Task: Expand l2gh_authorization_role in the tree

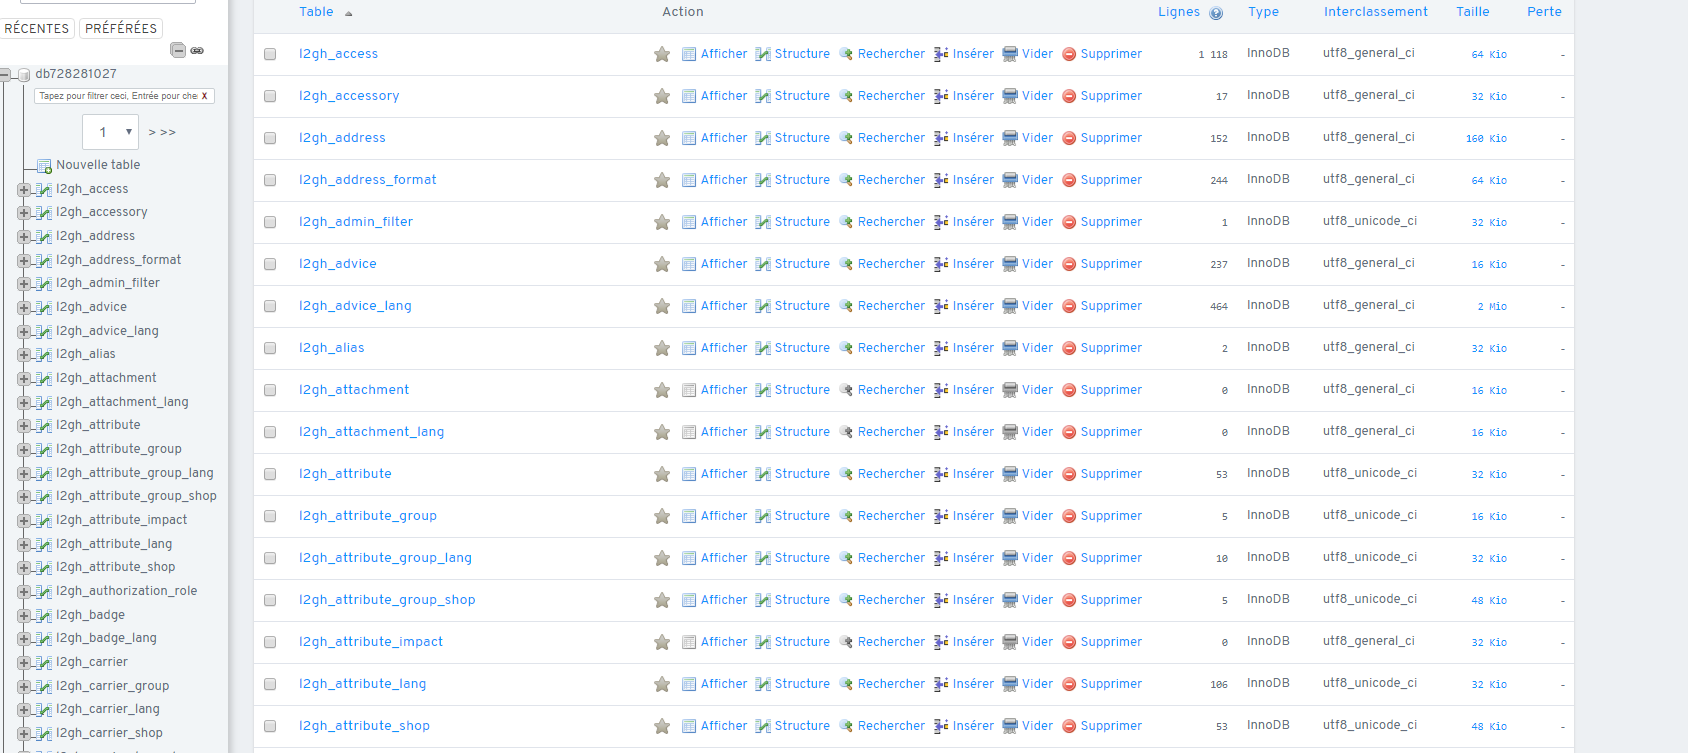Action: (x=23, y=592)
